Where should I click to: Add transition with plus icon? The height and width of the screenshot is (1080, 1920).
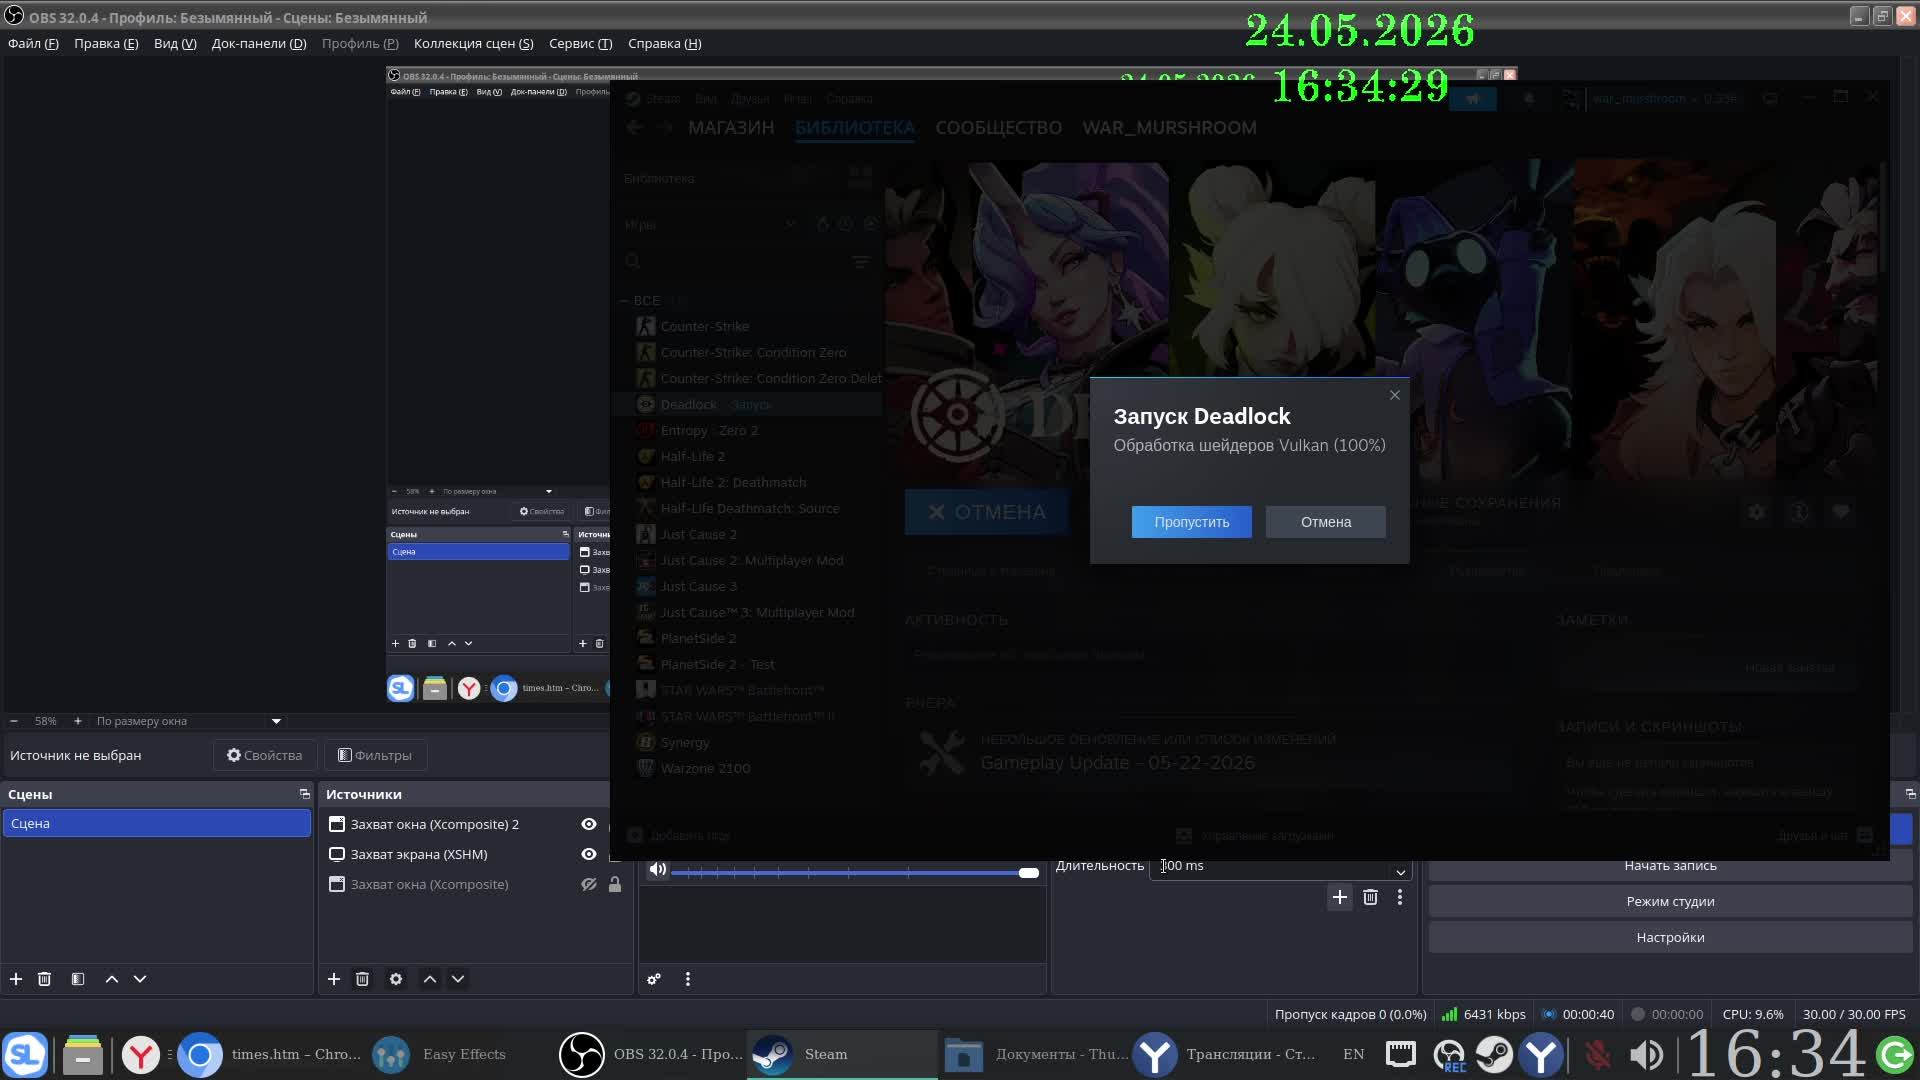[1340, 897]
